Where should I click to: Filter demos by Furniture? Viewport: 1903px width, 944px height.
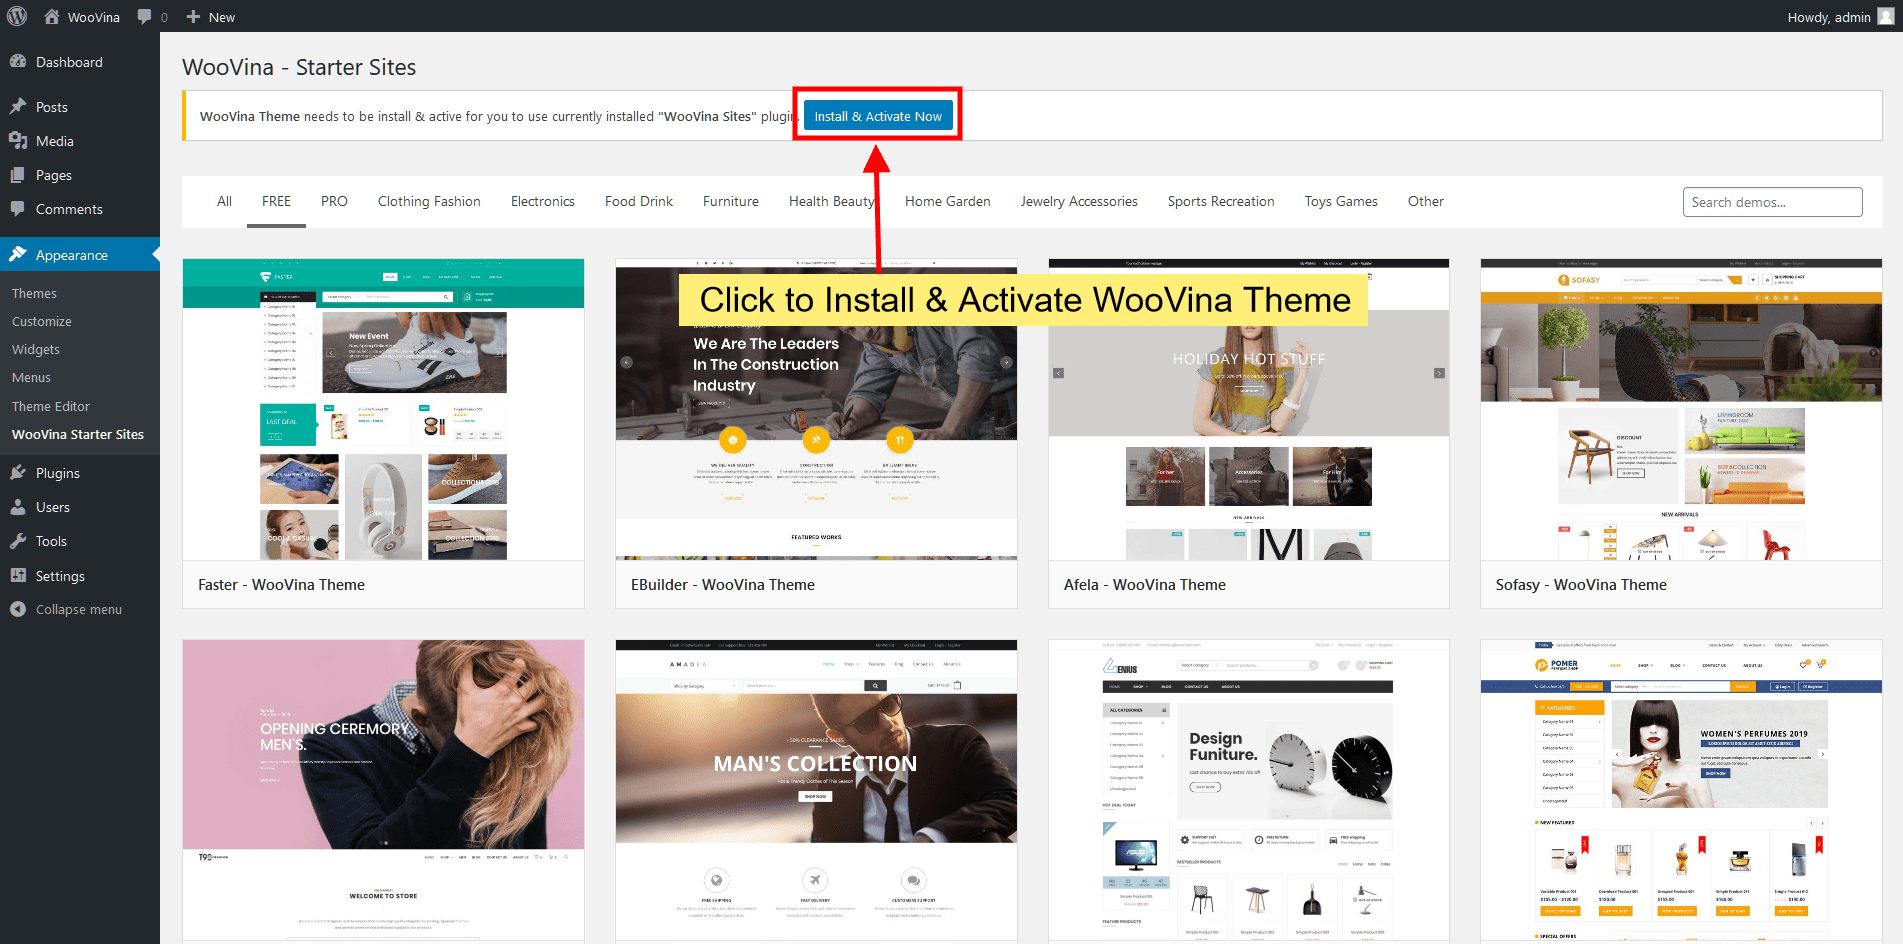click(731, 201)
